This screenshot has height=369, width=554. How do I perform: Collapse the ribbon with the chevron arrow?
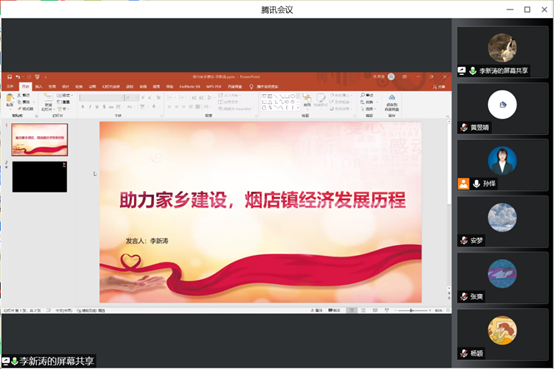[x=448, y=116]
